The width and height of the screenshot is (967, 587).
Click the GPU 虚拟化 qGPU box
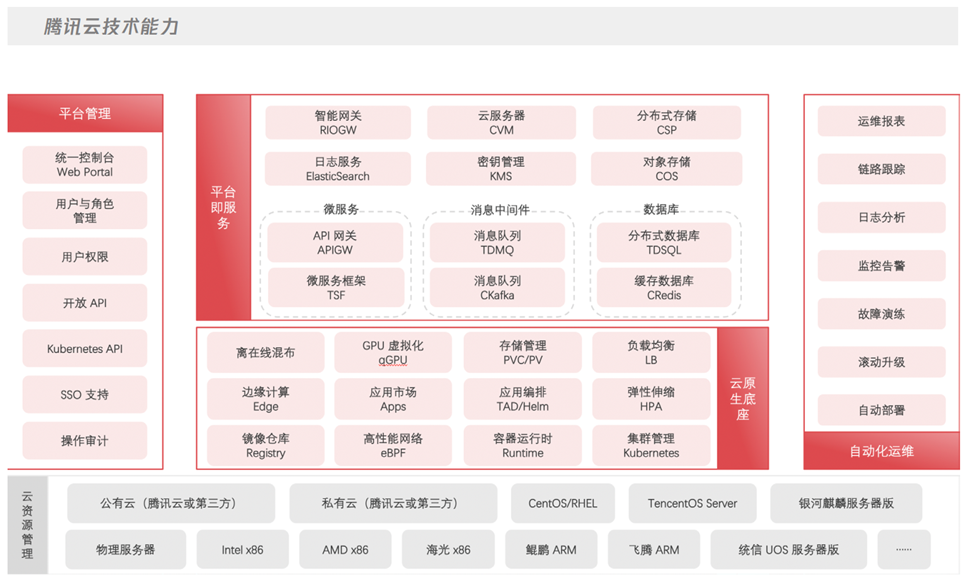pyautogui.click(x=393, y=353)
